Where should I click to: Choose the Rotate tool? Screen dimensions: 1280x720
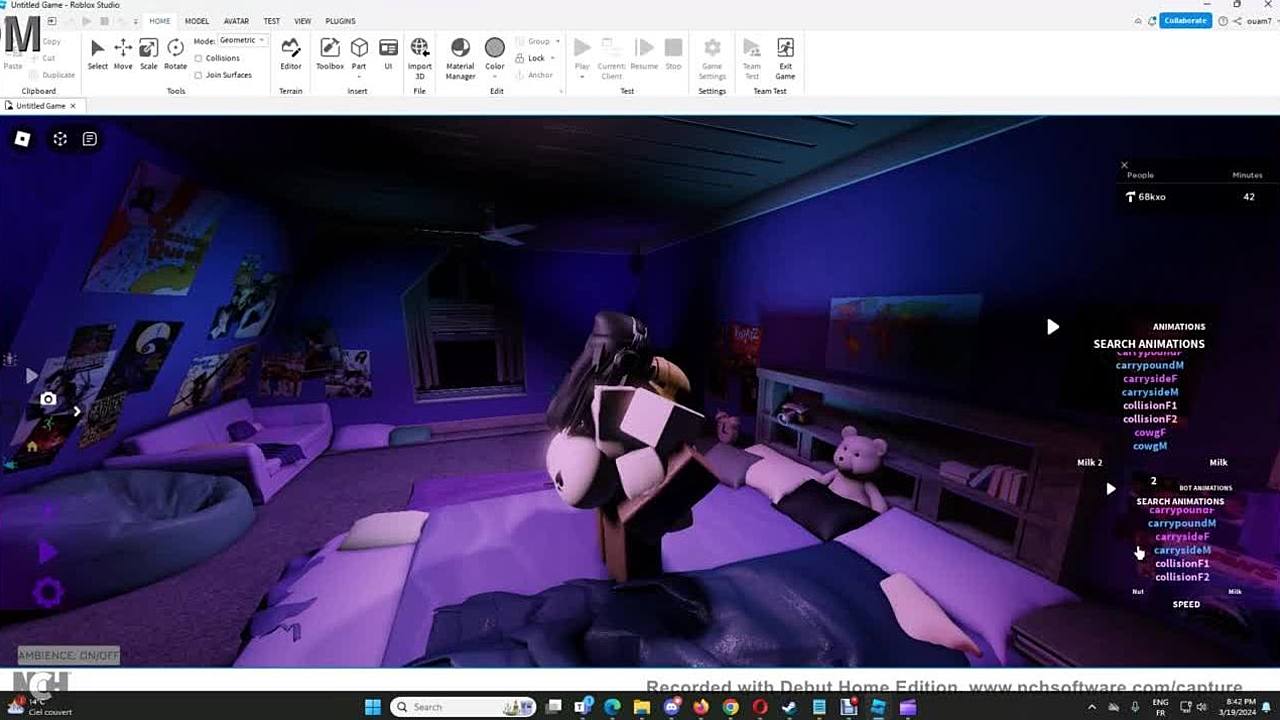(175, 54)
